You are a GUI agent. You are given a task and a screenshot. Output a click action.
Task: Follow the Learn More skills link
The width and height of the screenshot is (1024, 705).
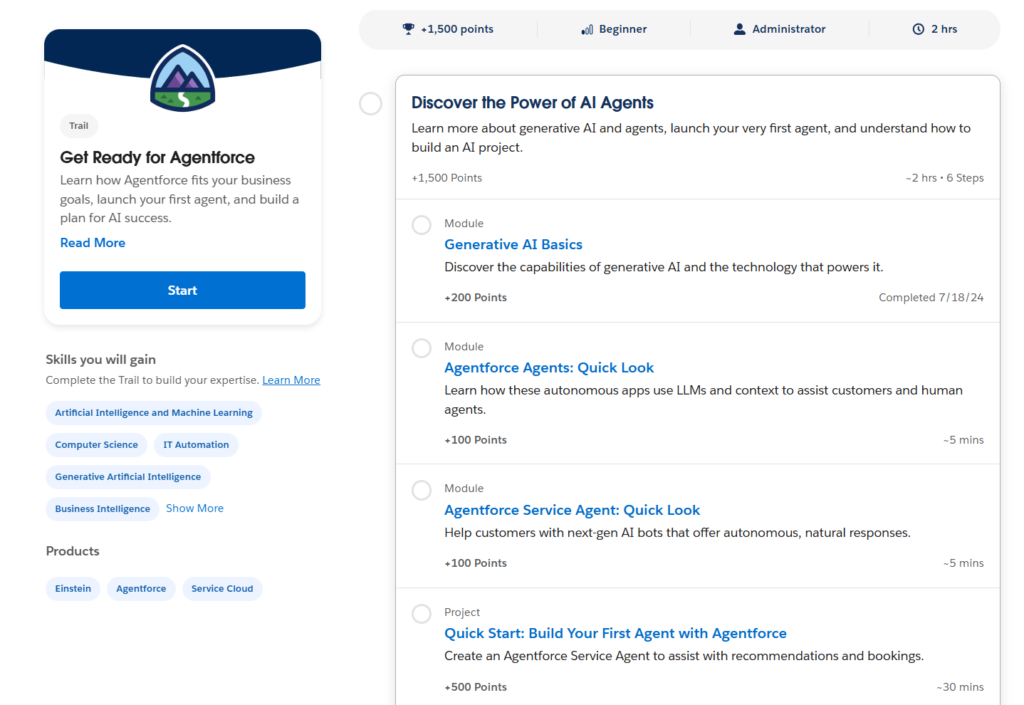pos(291,380)
